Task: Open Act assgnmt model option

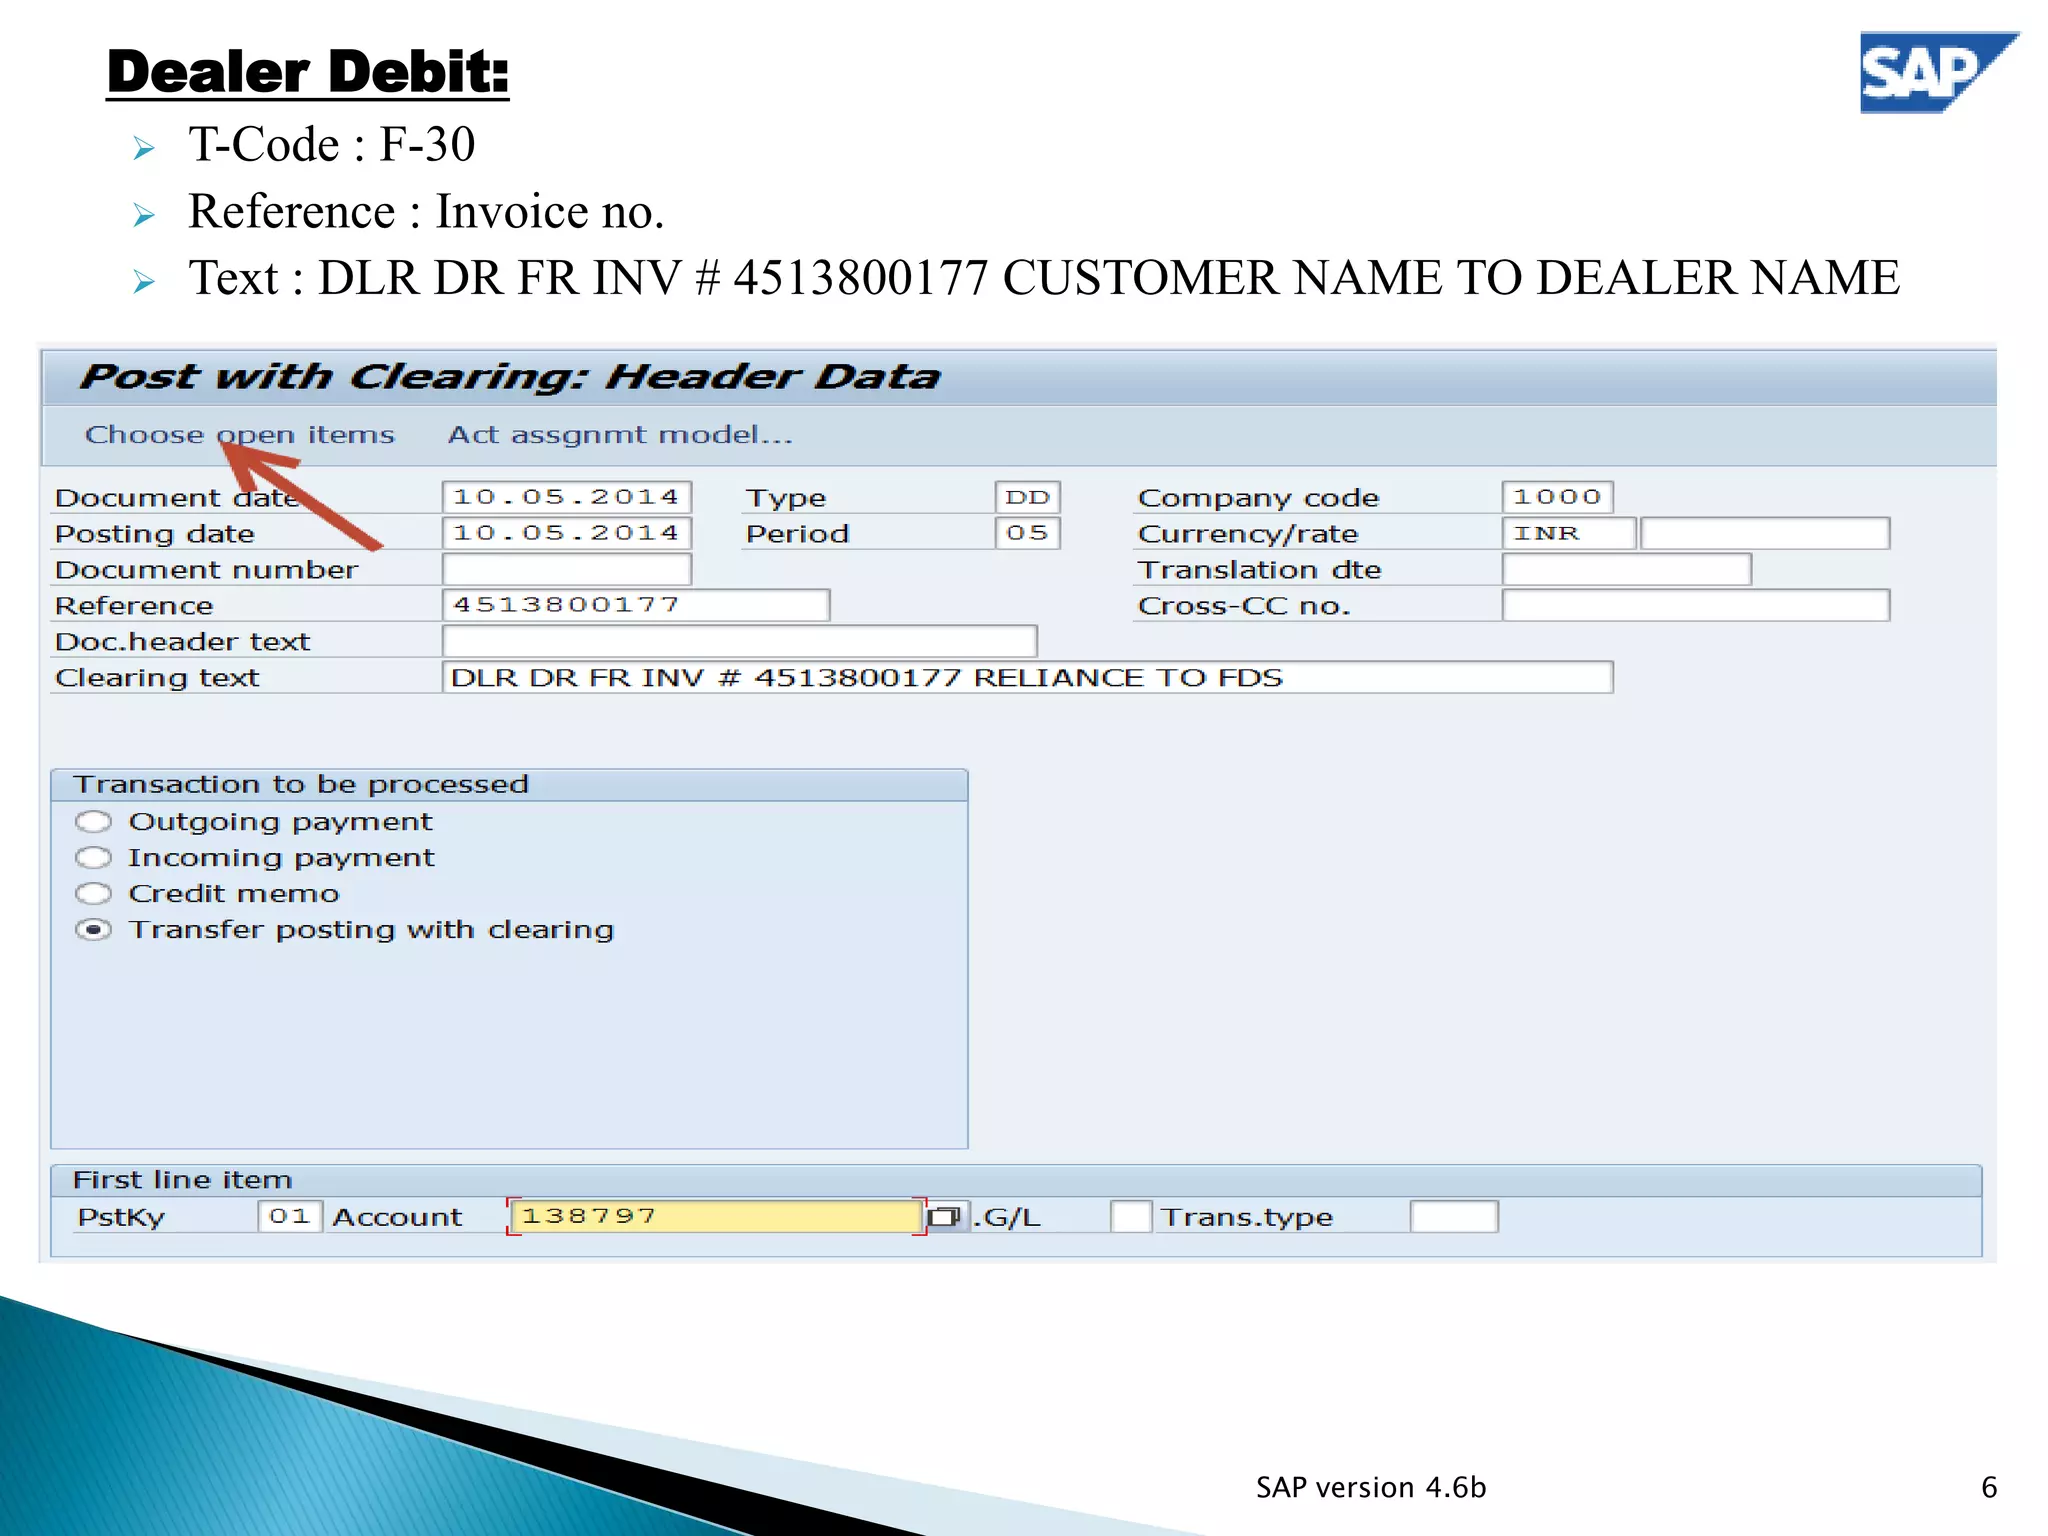Action: [x=620, y=435]
